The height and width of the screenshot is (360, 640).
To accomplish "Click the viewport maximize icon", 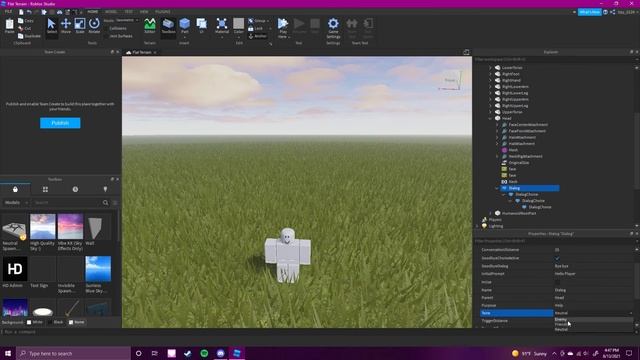I will (466, 52).
